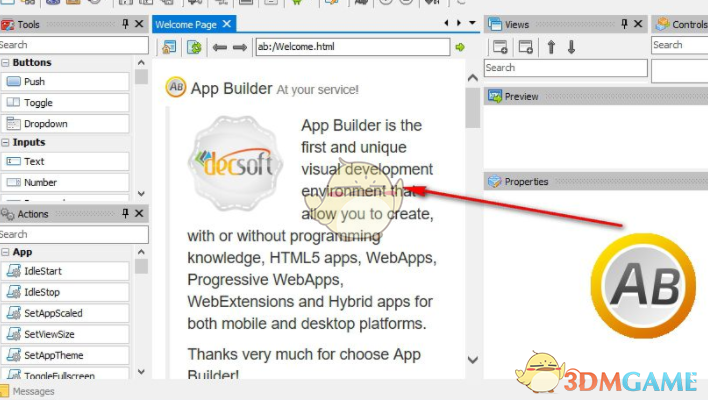Click the first add view icon
Image resolution: width=708 pixels, height=400 pixels.
click(x=499, y=46)
